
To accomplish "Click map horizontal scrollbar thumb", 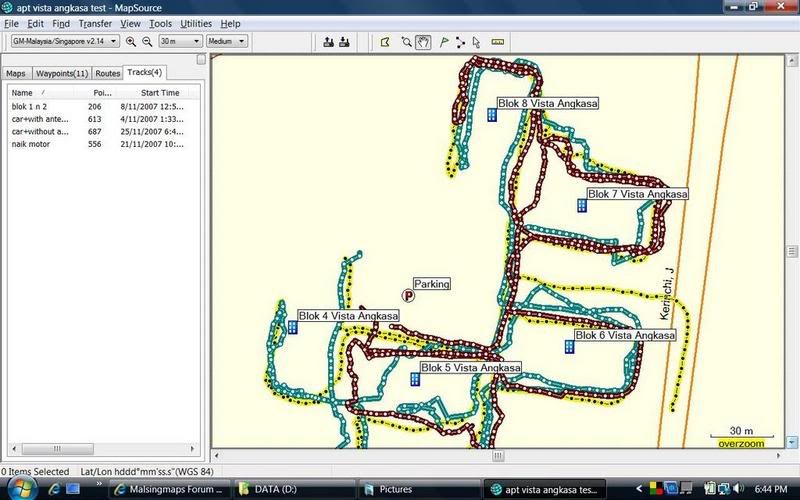I will click(498, 455).
